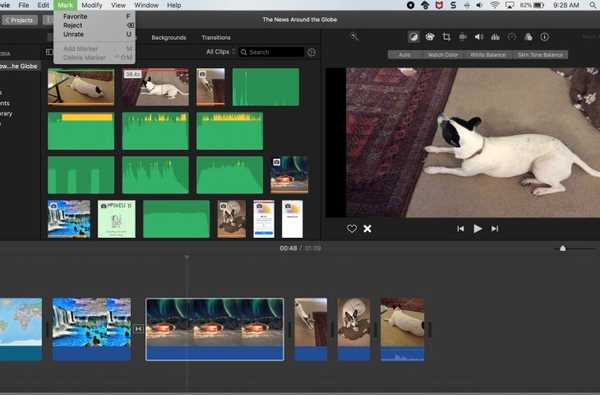Click the White Balance button

click(x=488, y=55)
